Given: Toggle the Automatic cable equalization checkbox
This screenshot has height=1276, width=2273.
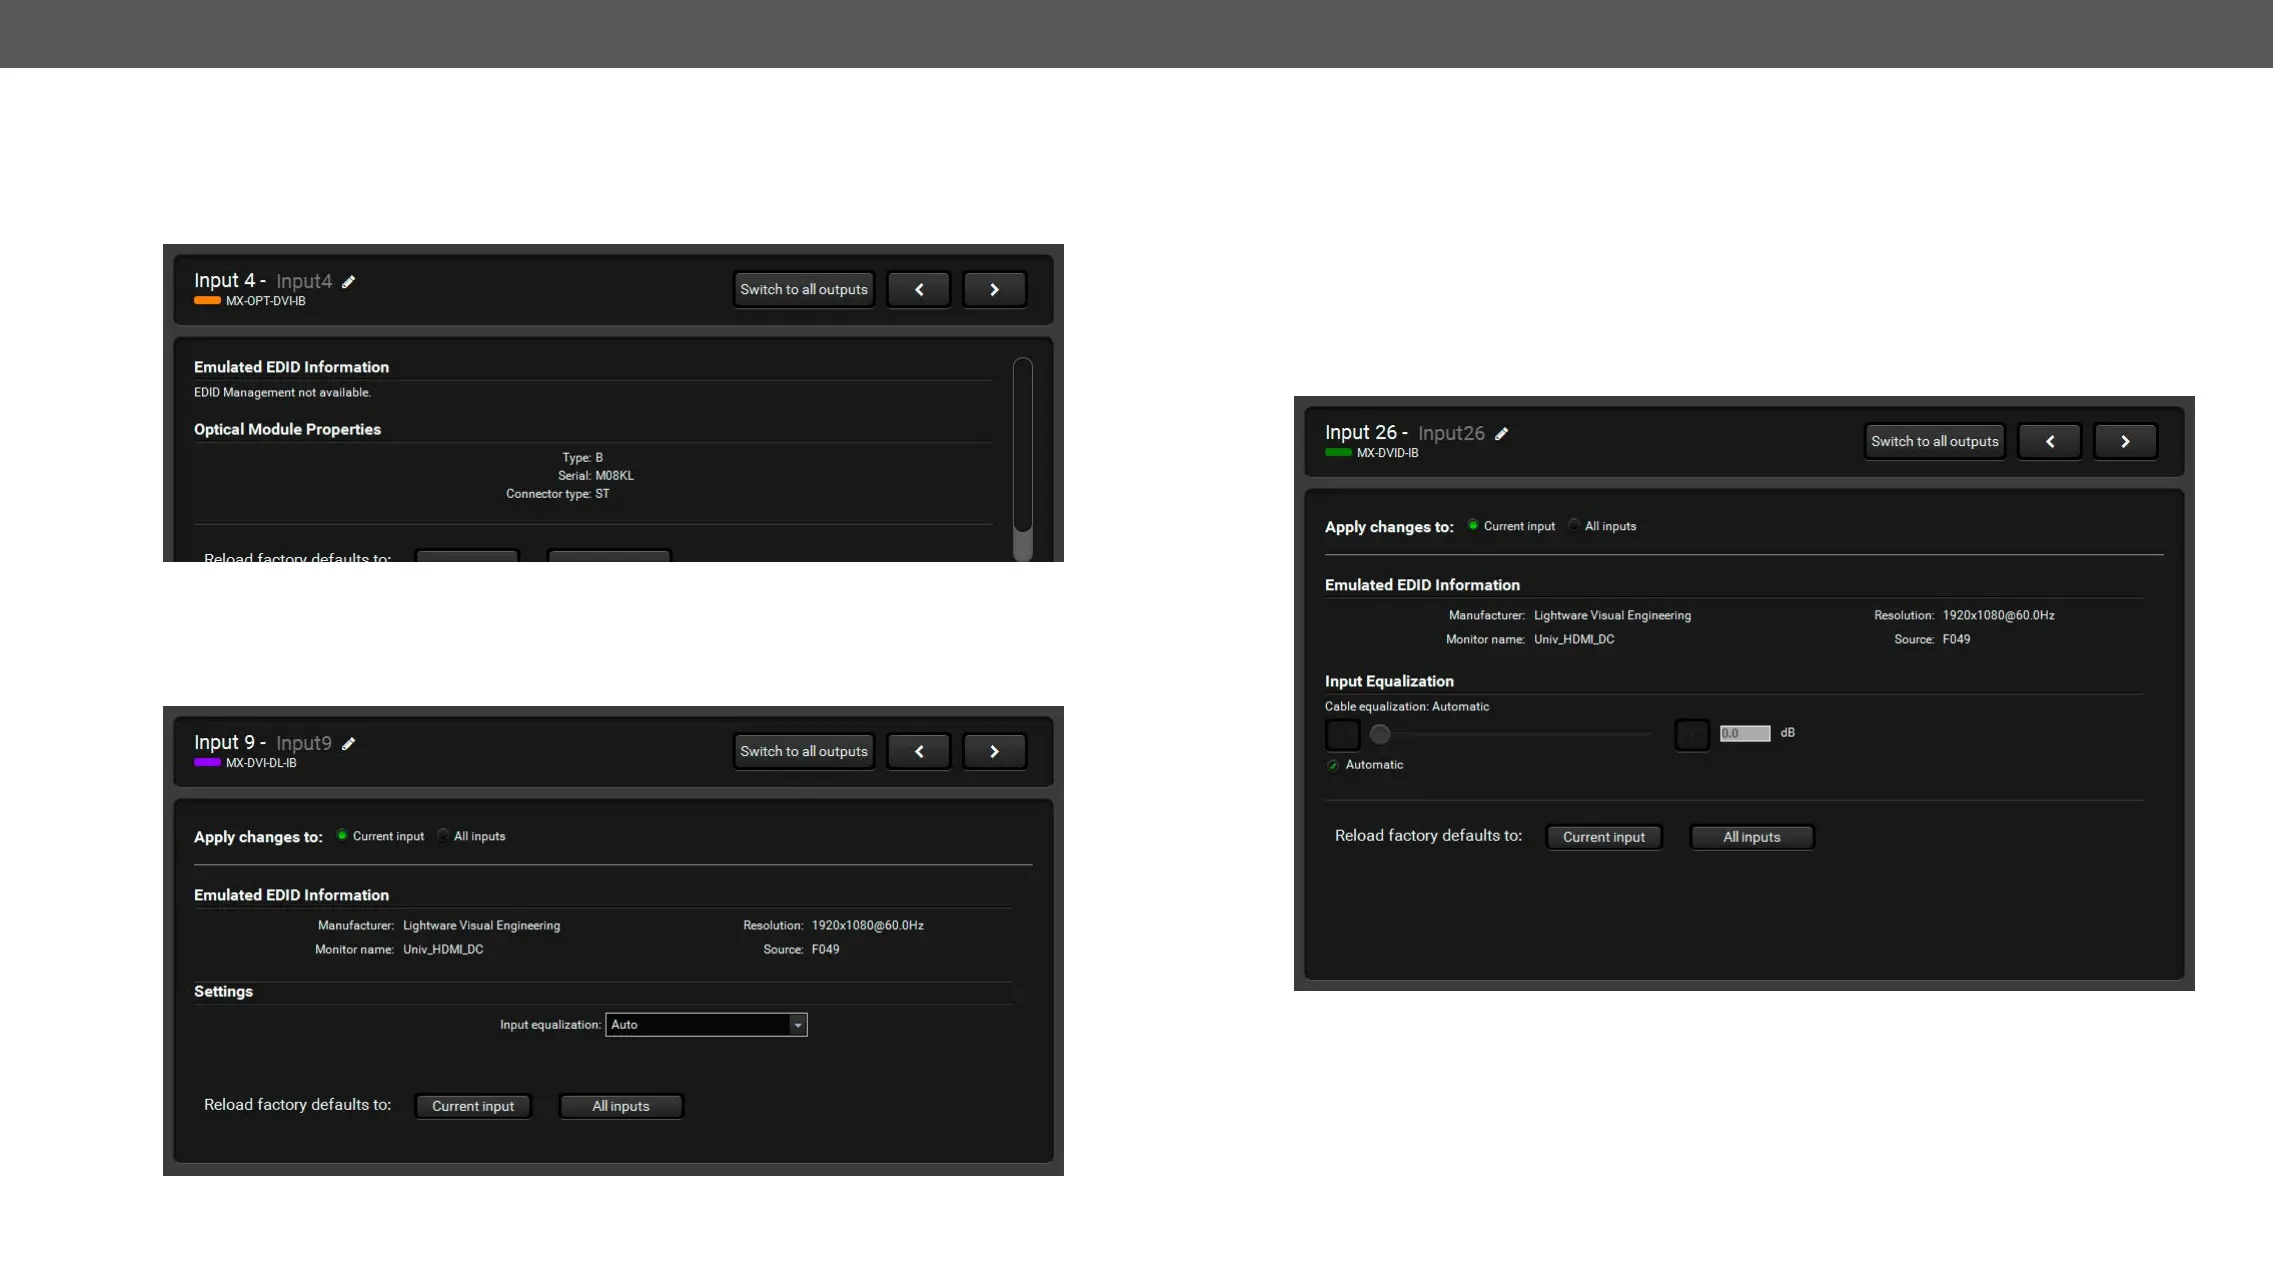Looking at the screenshot, I should (1333, 765).
